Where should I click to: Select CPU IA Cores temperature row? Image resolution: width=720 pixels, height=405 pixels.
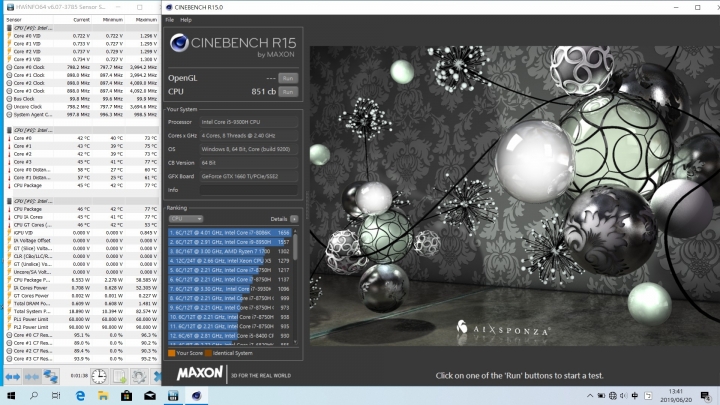[x=82, y=217]
